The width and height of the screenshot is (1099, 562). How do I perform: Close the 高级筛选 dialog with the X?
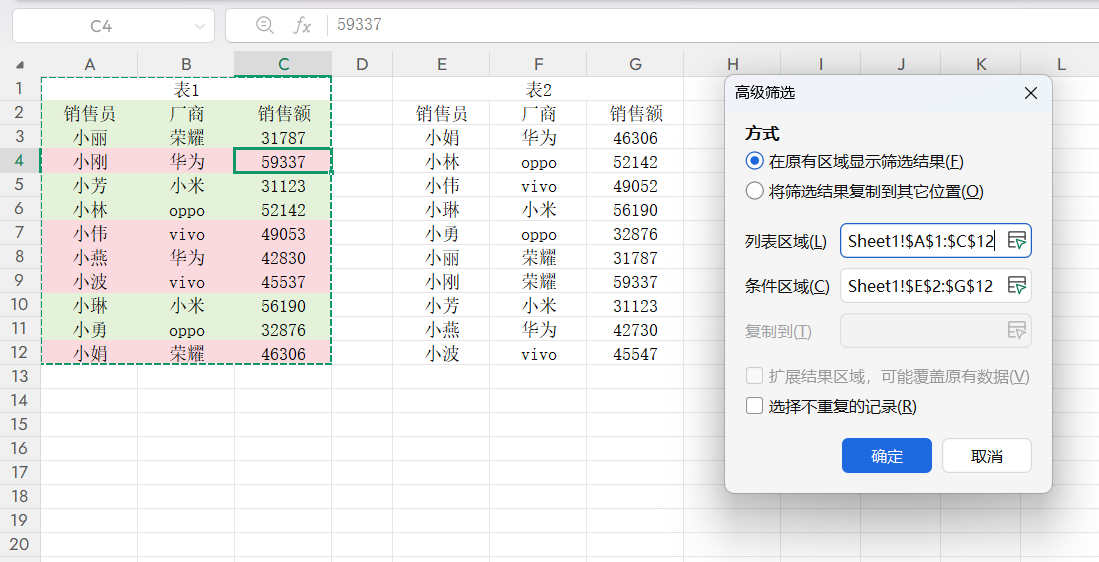[x=1030, y=93]
